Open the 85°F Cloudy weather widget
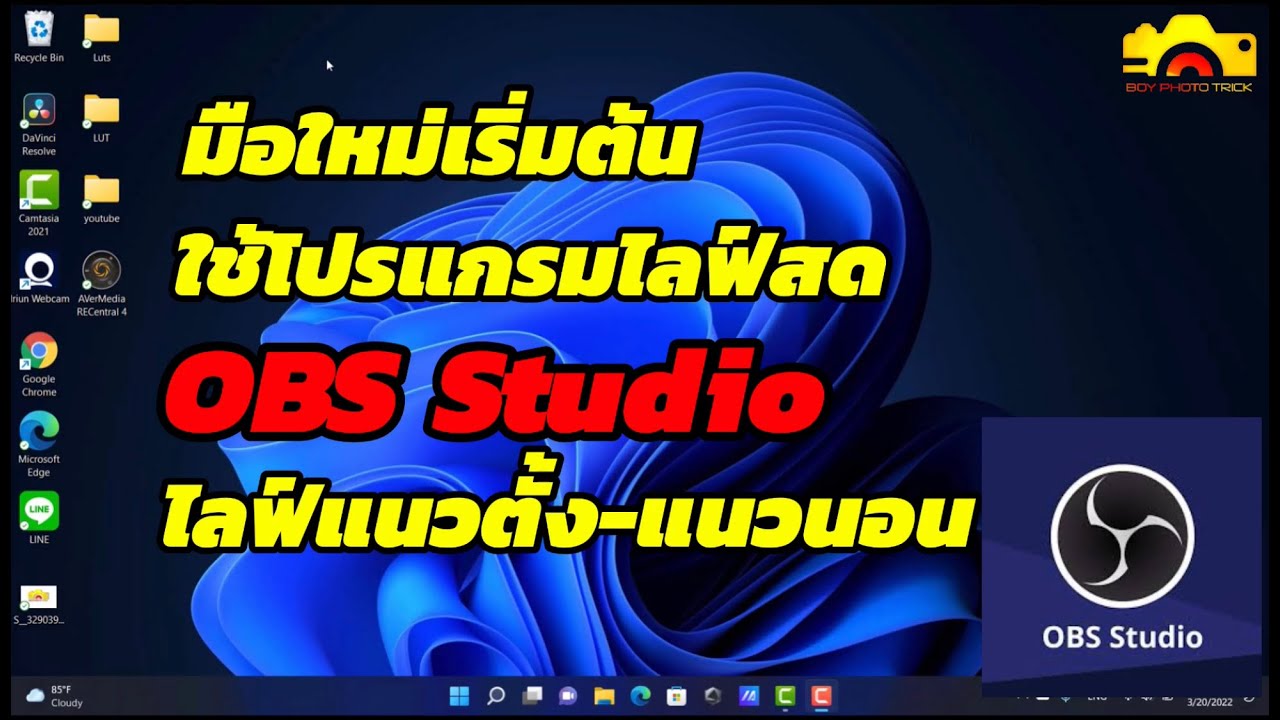Viewport: 1280px width, 720px height. [x=55, y=696]
